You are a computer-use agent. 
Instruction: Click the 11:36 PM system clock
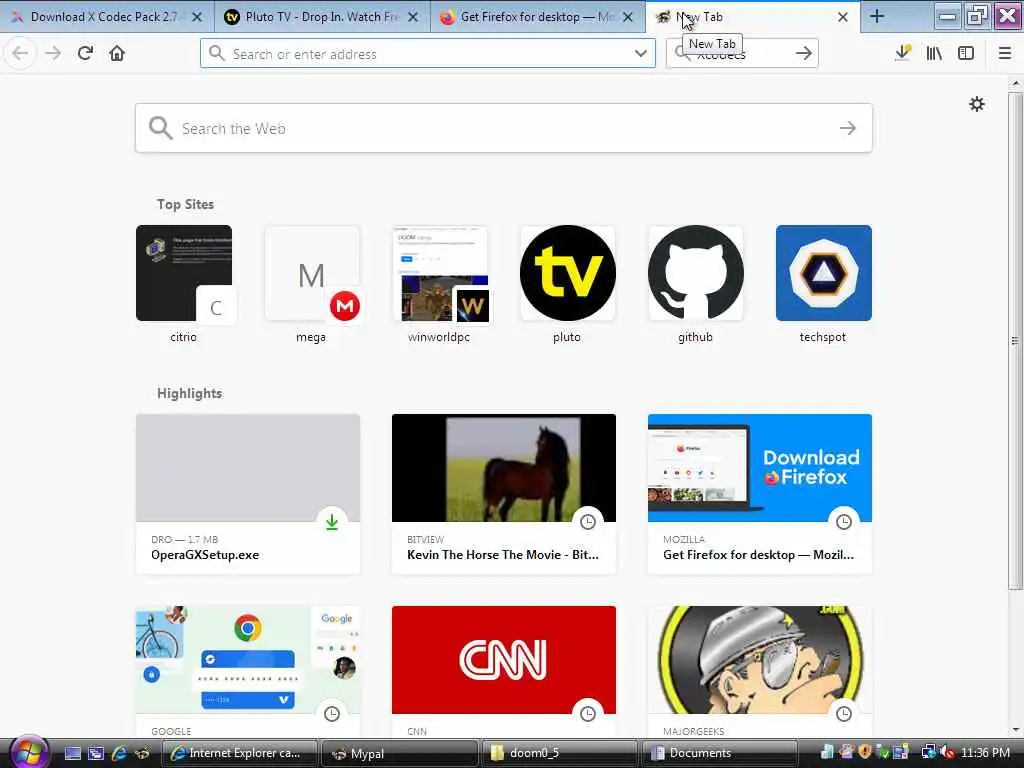985,753
